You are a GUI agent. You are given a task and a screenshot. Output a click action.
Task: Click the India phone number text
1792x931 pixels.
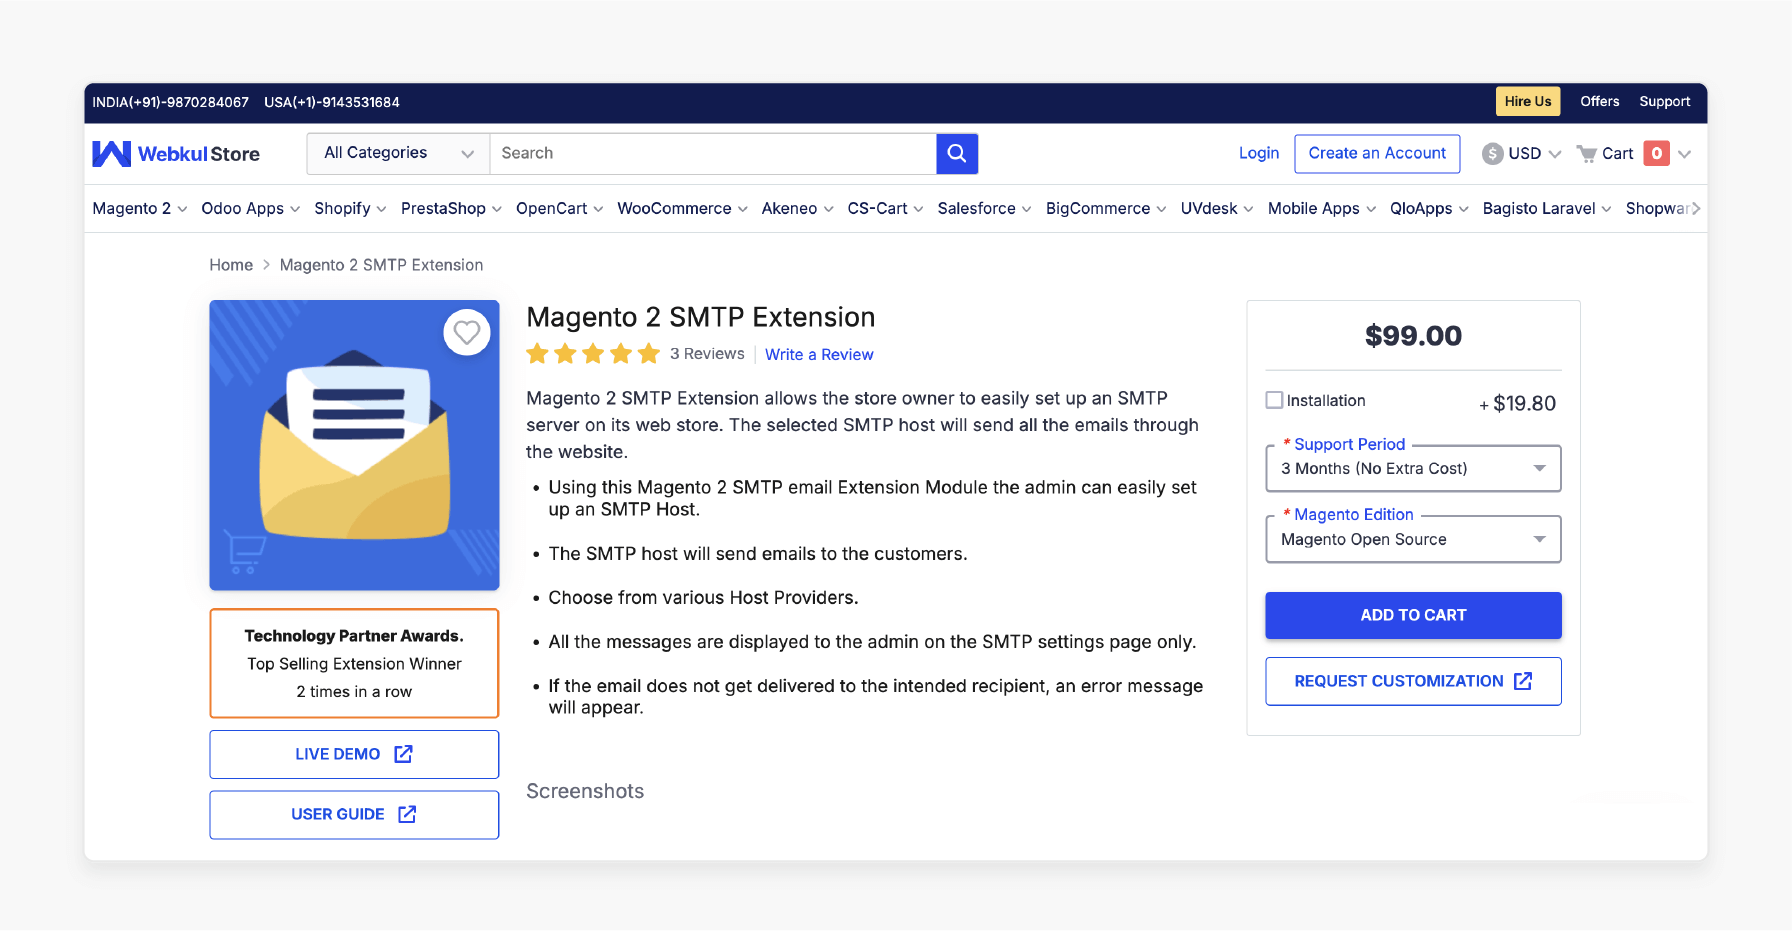[170, 102]
